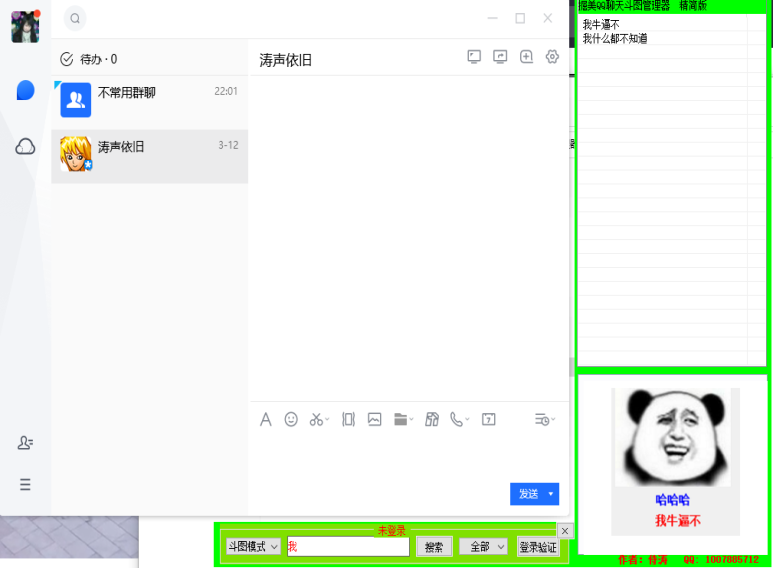This screenshot has width=773, height=568.
Task: Open the 涛声依旧 conversation in list
Action: point(150,156)
